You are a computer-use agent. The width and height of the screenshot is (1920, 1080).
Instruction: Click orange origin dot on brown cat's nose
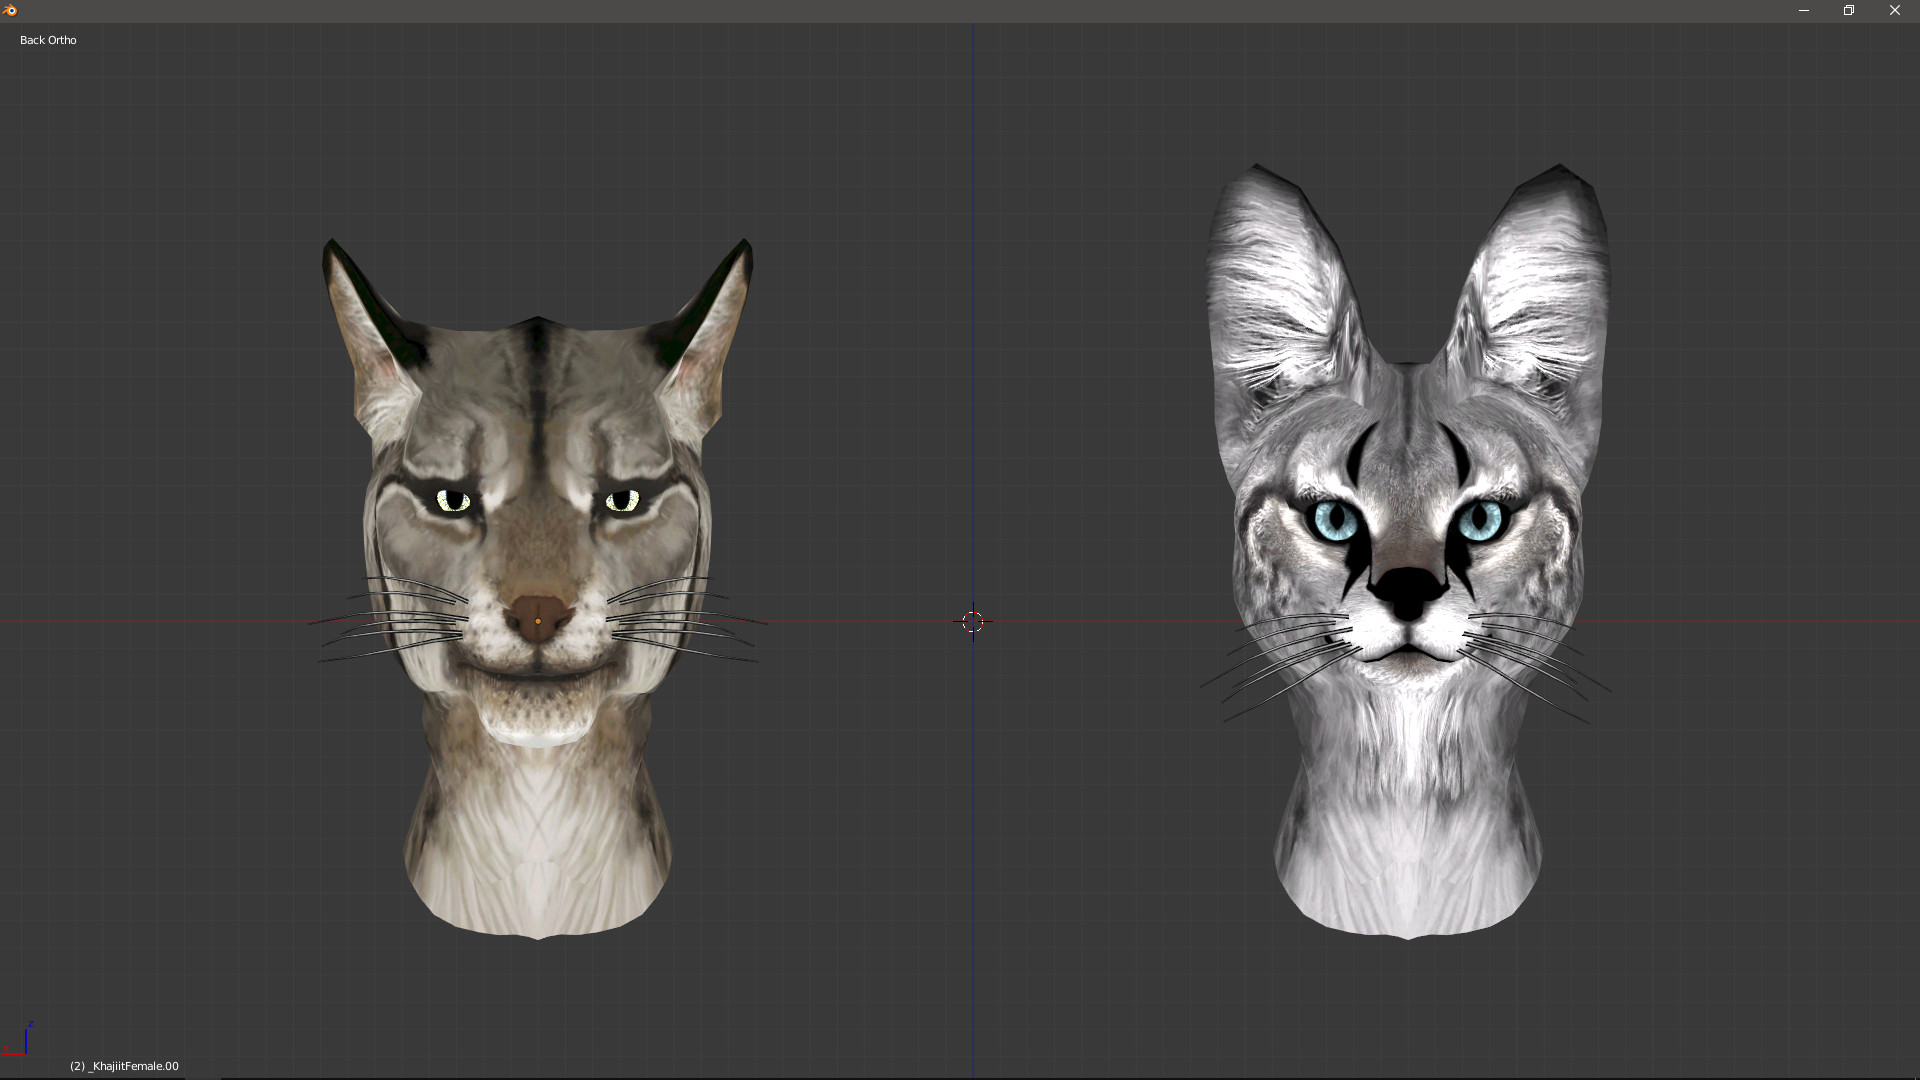click(x=538, y=622)
